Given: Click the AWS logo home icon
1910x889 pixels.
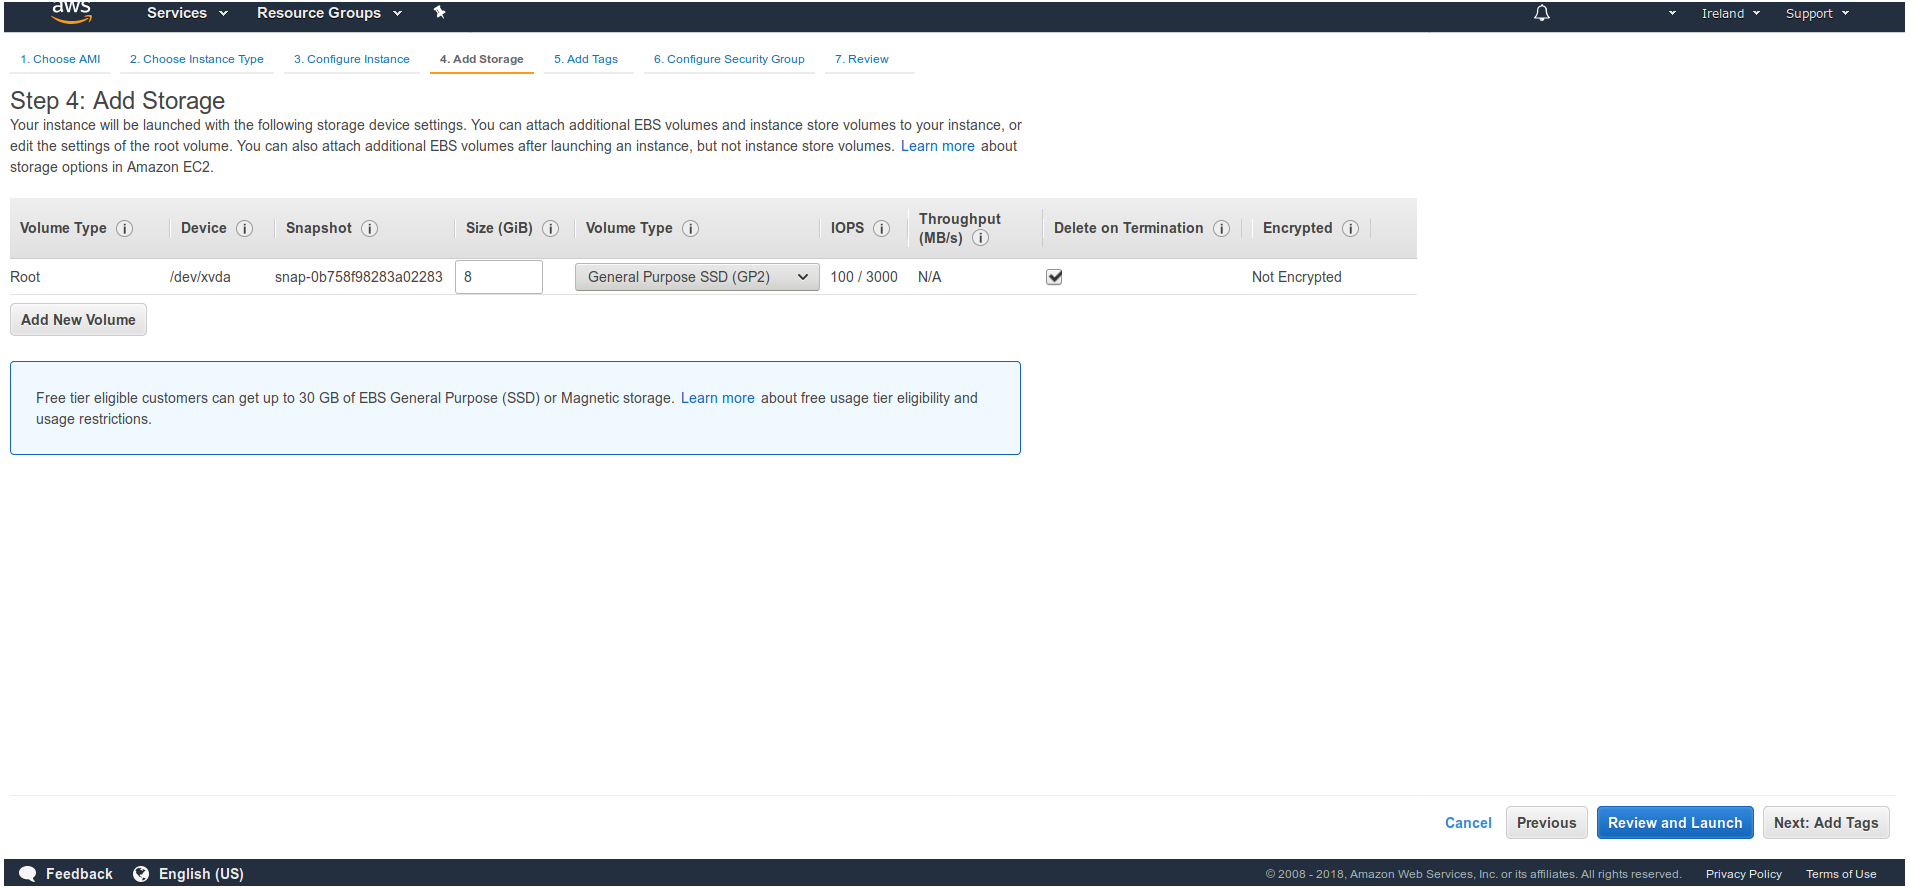Looking at the screenshot, I should [x=71, y=12].
